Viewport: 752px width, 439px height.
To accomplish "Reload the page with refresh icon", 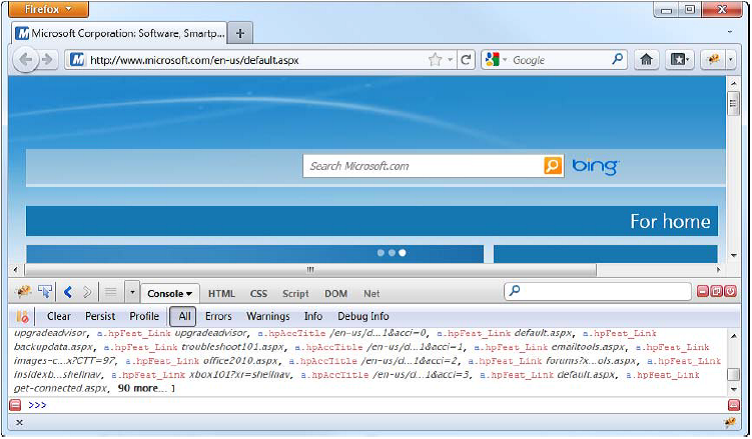I will coord(466,60).
